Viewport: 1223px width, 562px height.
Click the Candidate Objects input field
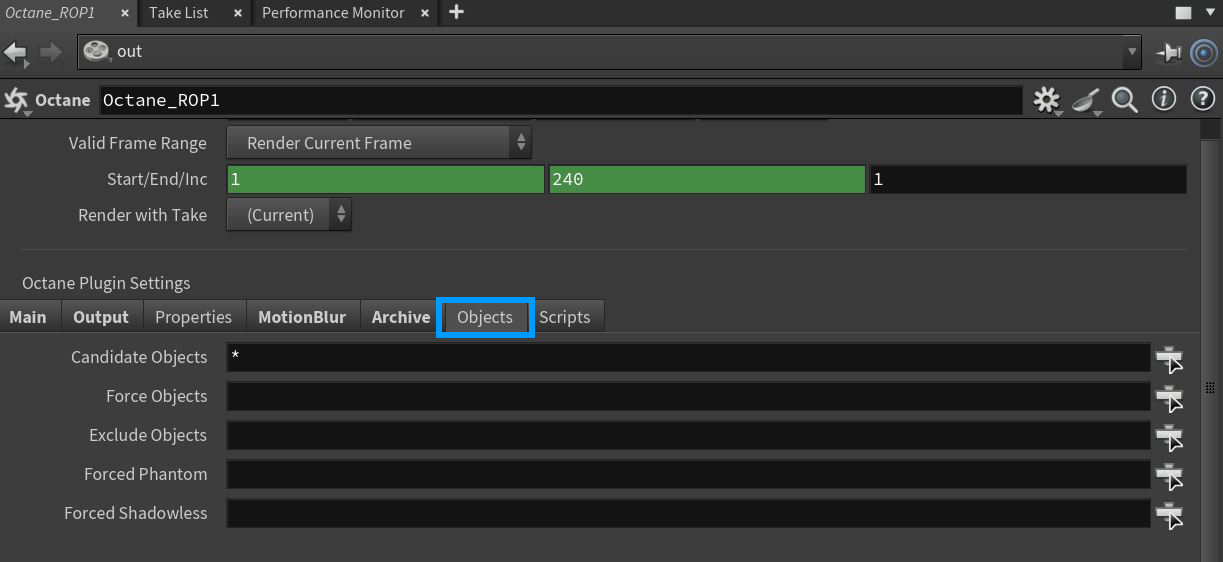(689, 358)
